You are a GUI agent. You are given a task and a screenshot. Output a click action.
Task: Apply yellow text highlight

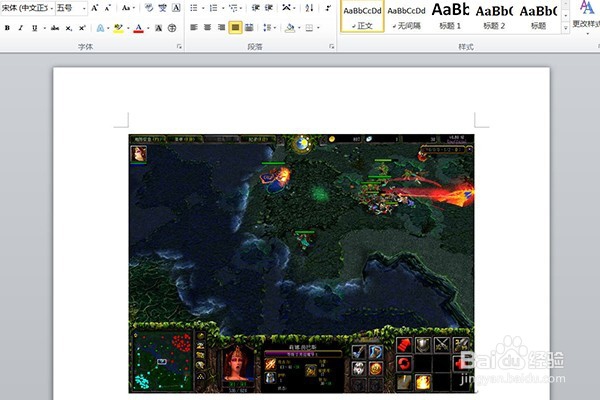pyautogui.click(x=119, y=28)
